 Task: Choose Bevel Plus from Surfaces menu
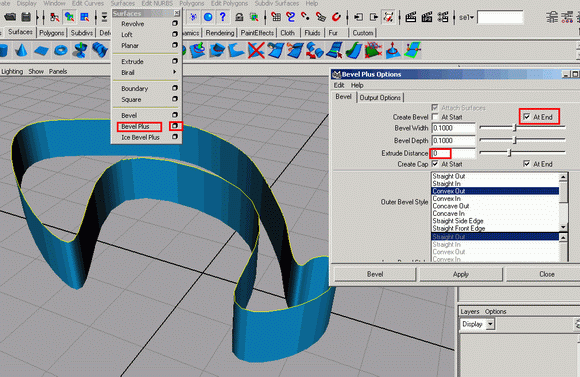coord(135,127)
